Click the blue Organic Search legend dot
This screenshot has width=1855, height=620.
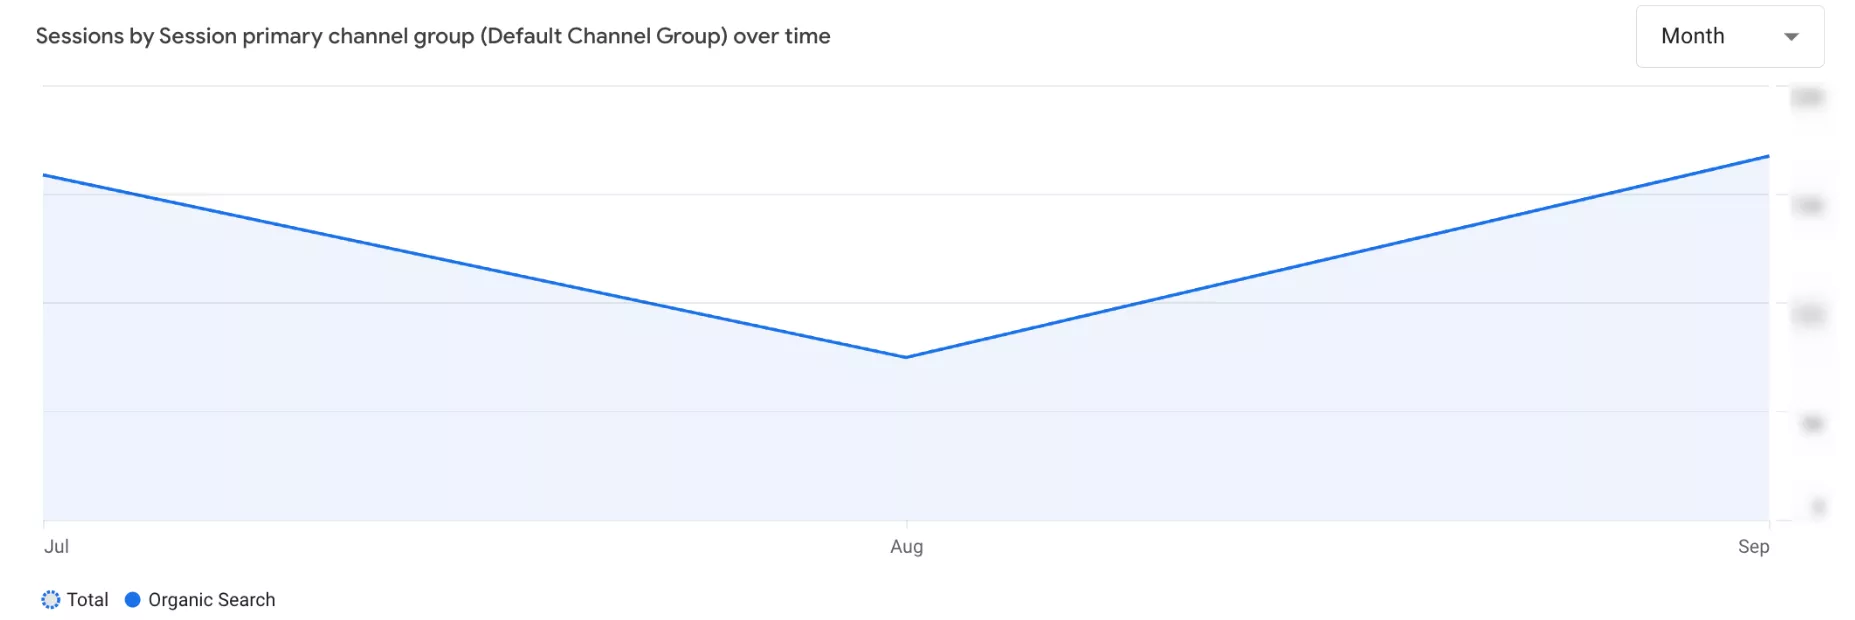click(132, 600)
